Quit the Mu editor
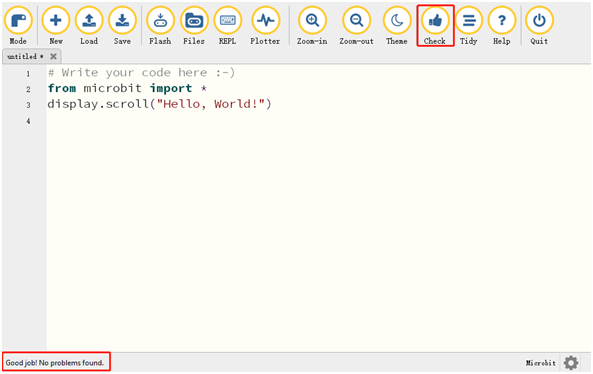This screenshot has width=593, height=374. (539, 25)
